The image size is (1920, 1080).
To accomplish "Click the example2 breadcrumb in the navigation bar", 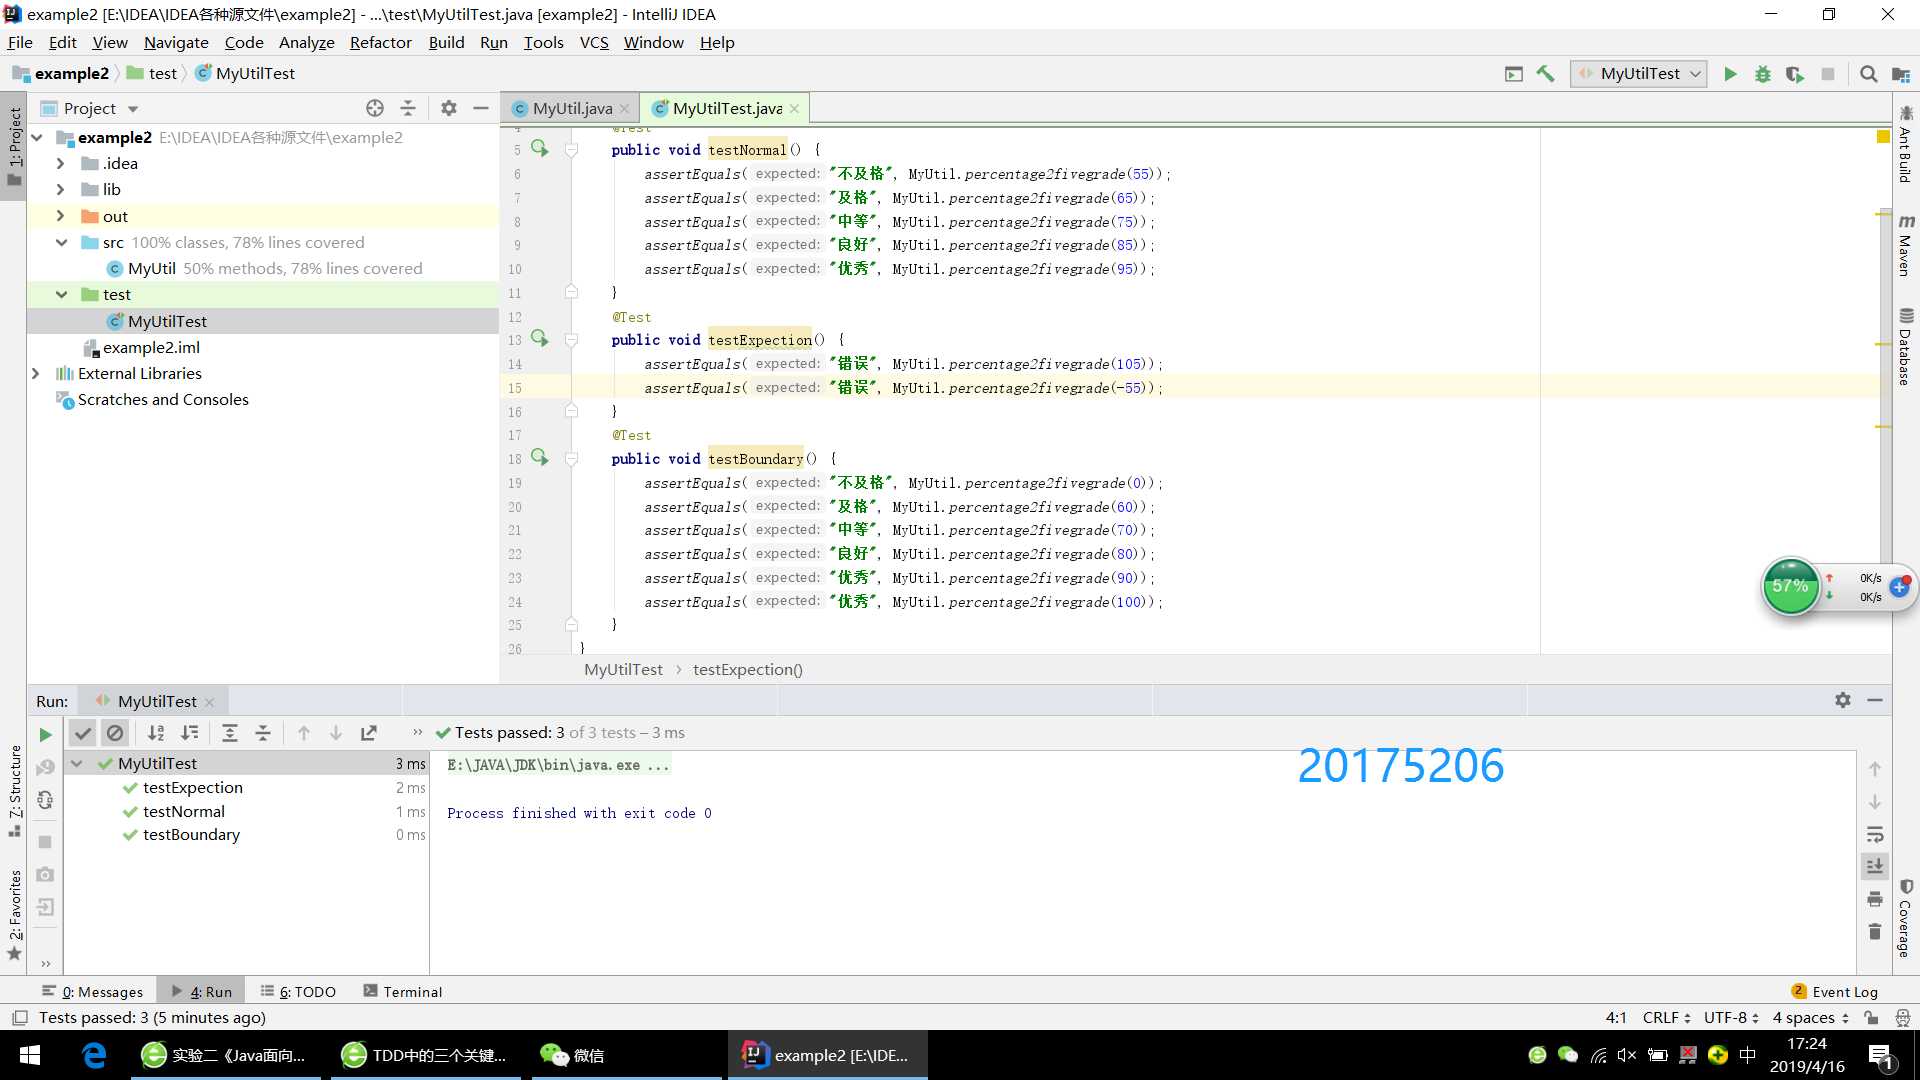I will [60, 73].
